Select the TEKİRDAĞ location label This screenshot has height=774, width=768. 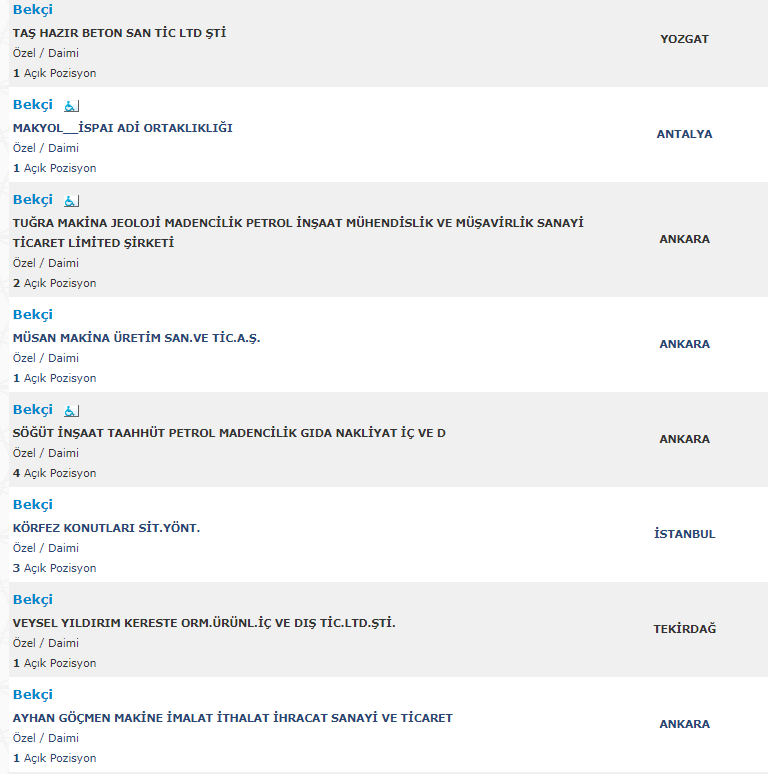click(685, 629)
